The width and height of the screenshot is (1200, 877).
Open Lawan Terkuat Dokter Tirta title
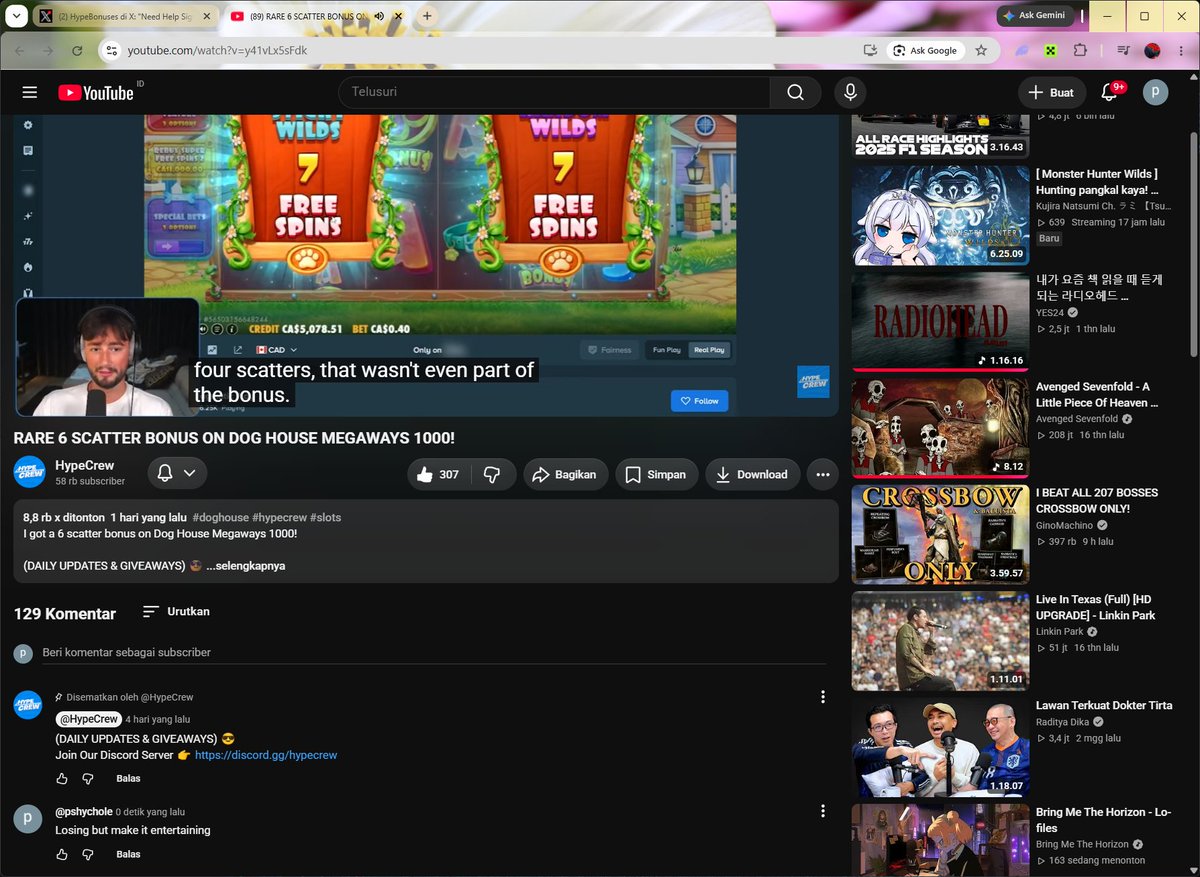1104,705
